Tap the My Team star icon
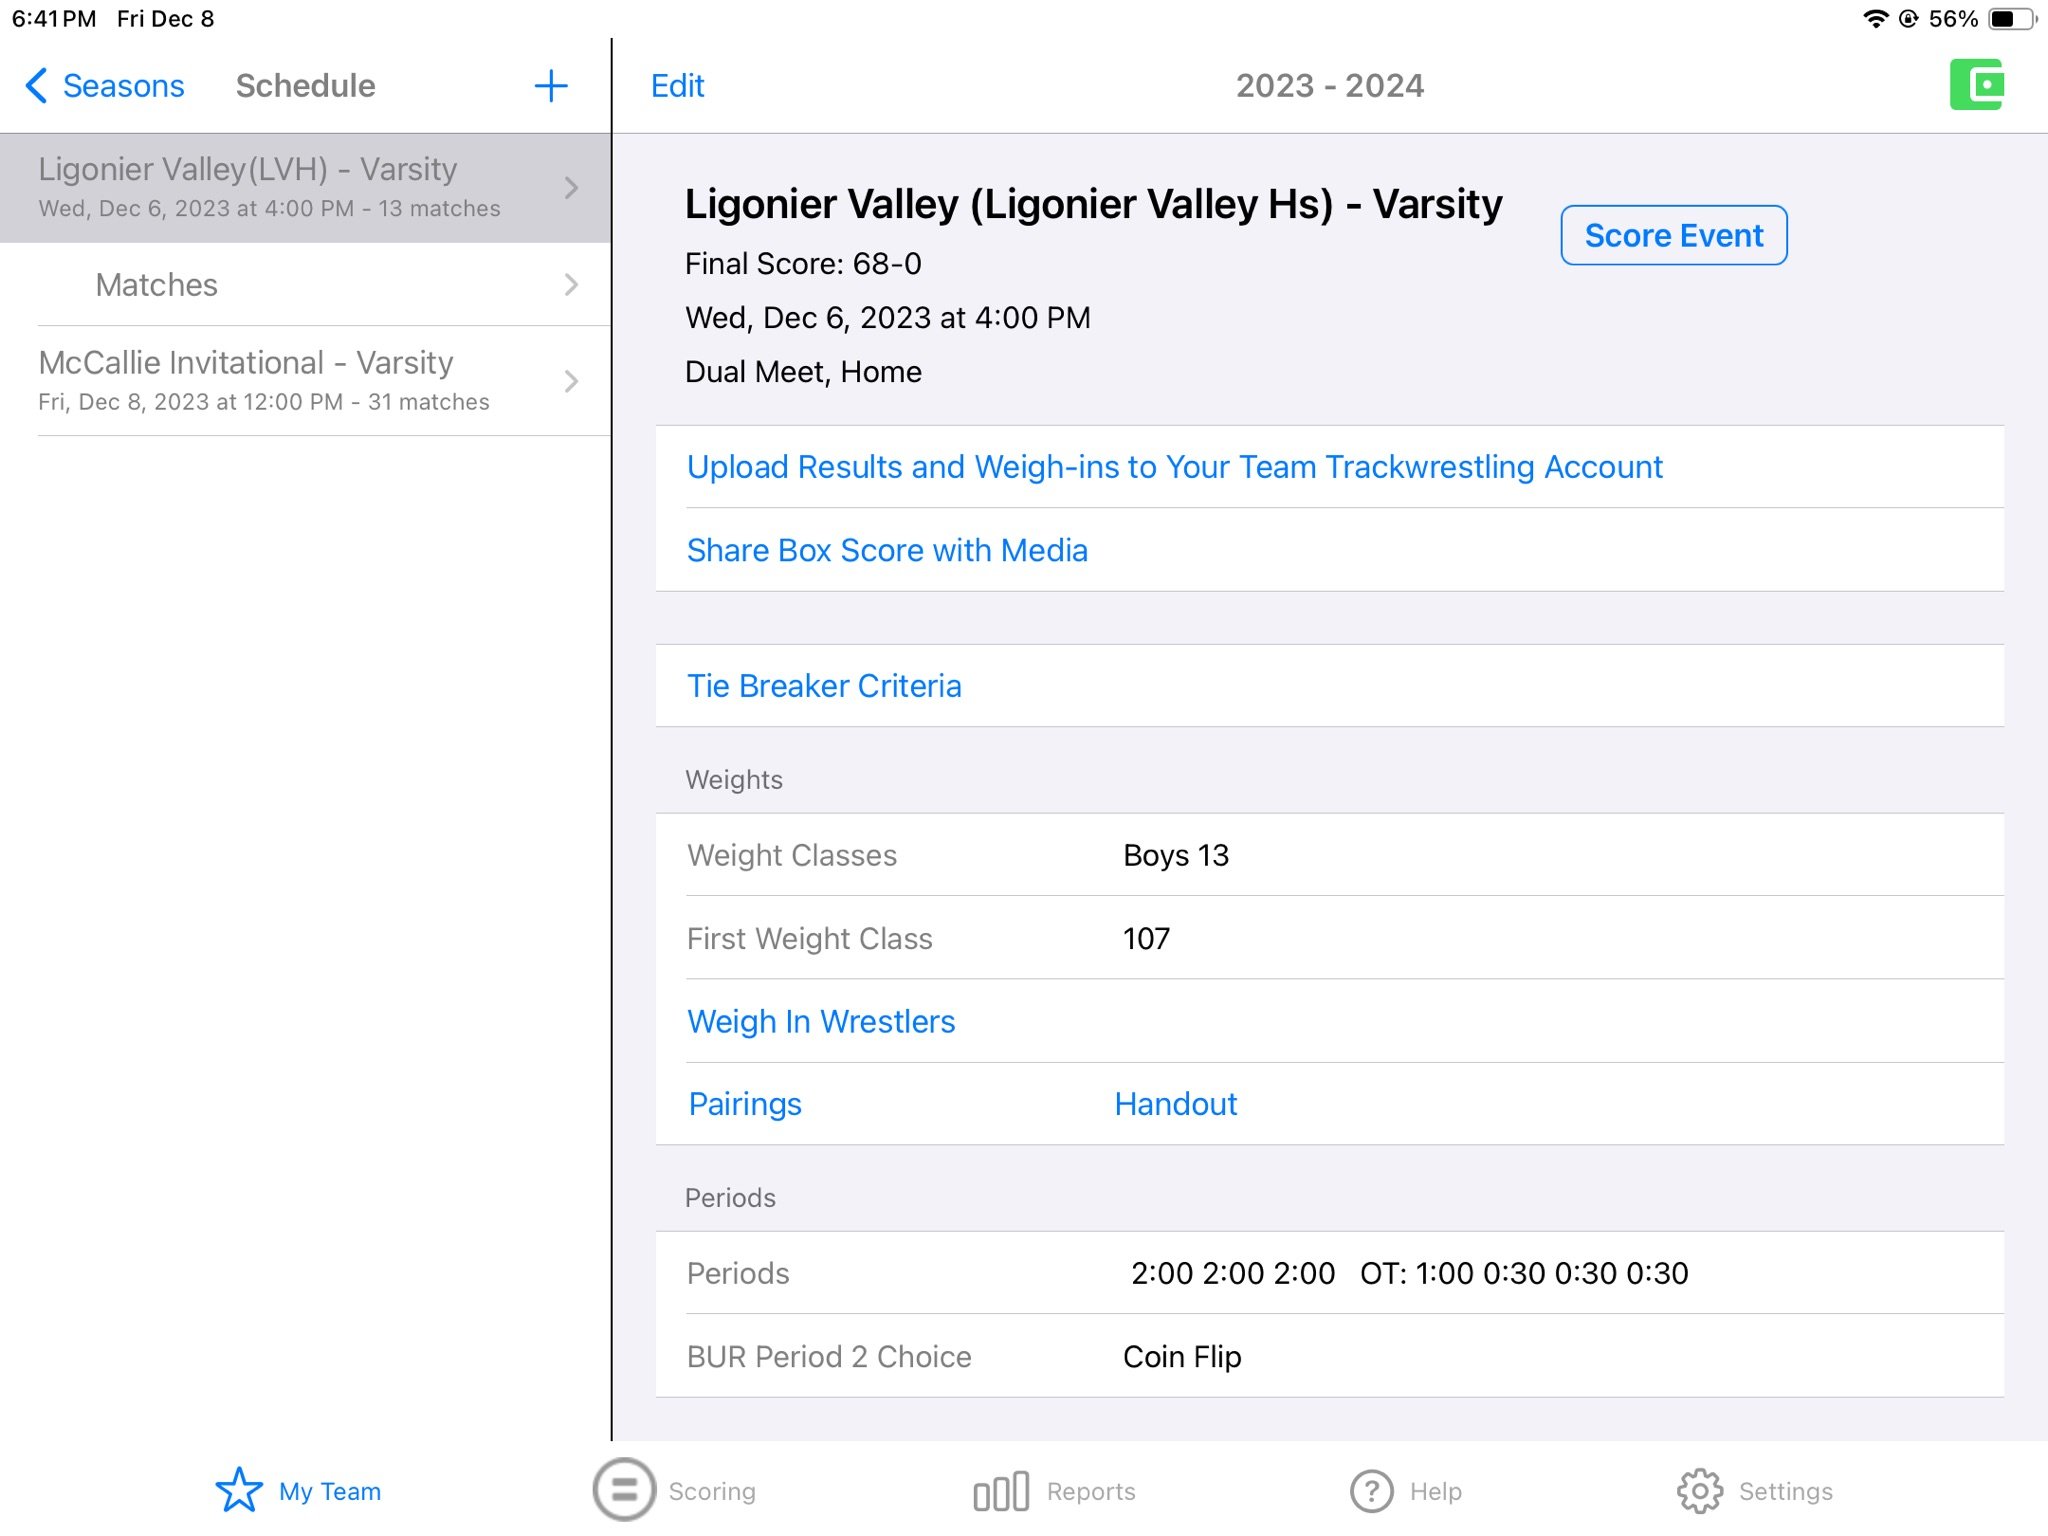Screen dimensions: 2048x1536 pos(239,1490)
